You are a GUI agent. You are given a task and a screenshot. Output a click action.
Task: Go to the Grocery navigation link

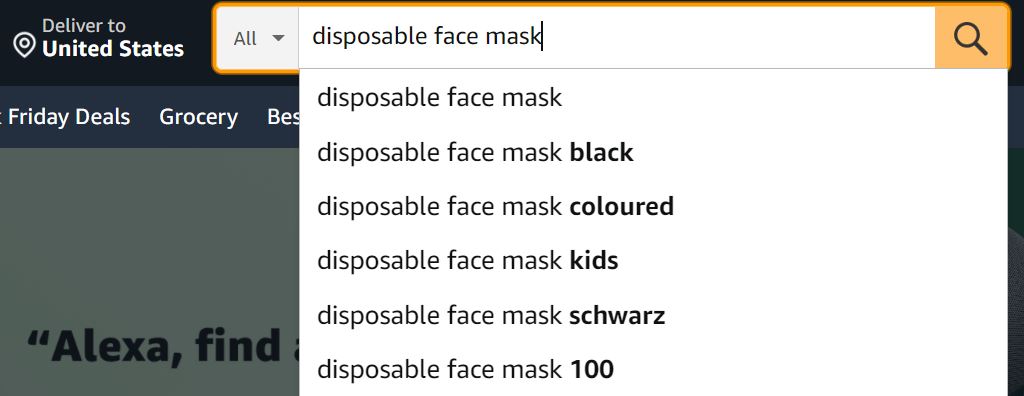coord(199,117)
